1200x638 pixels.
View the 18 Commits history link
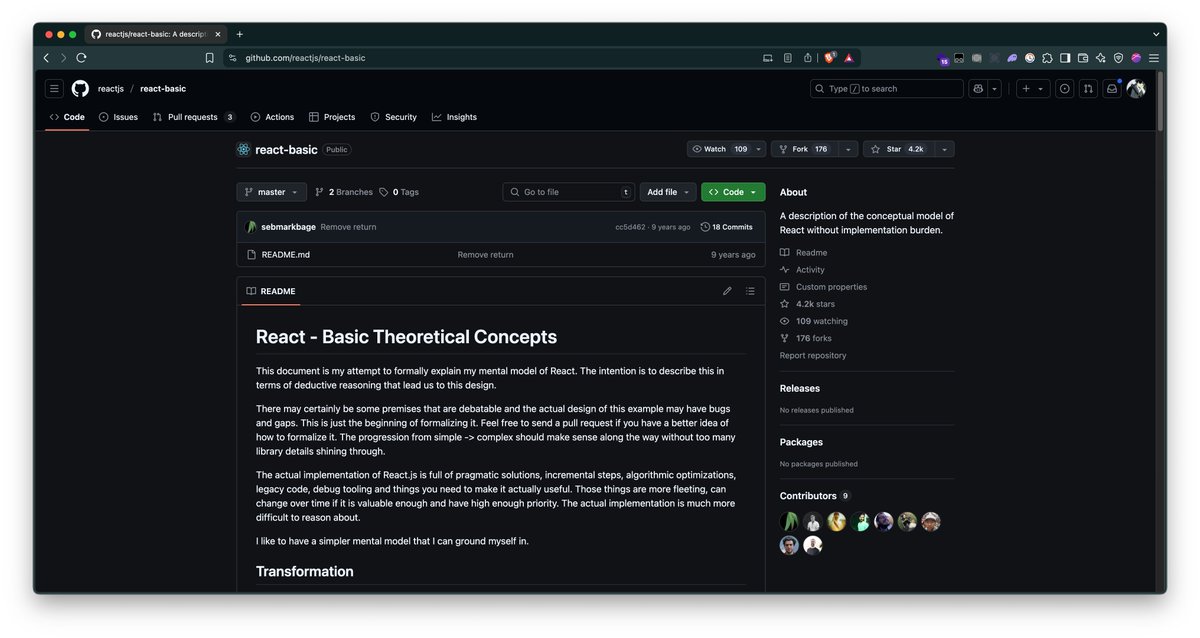pos(727,227)
